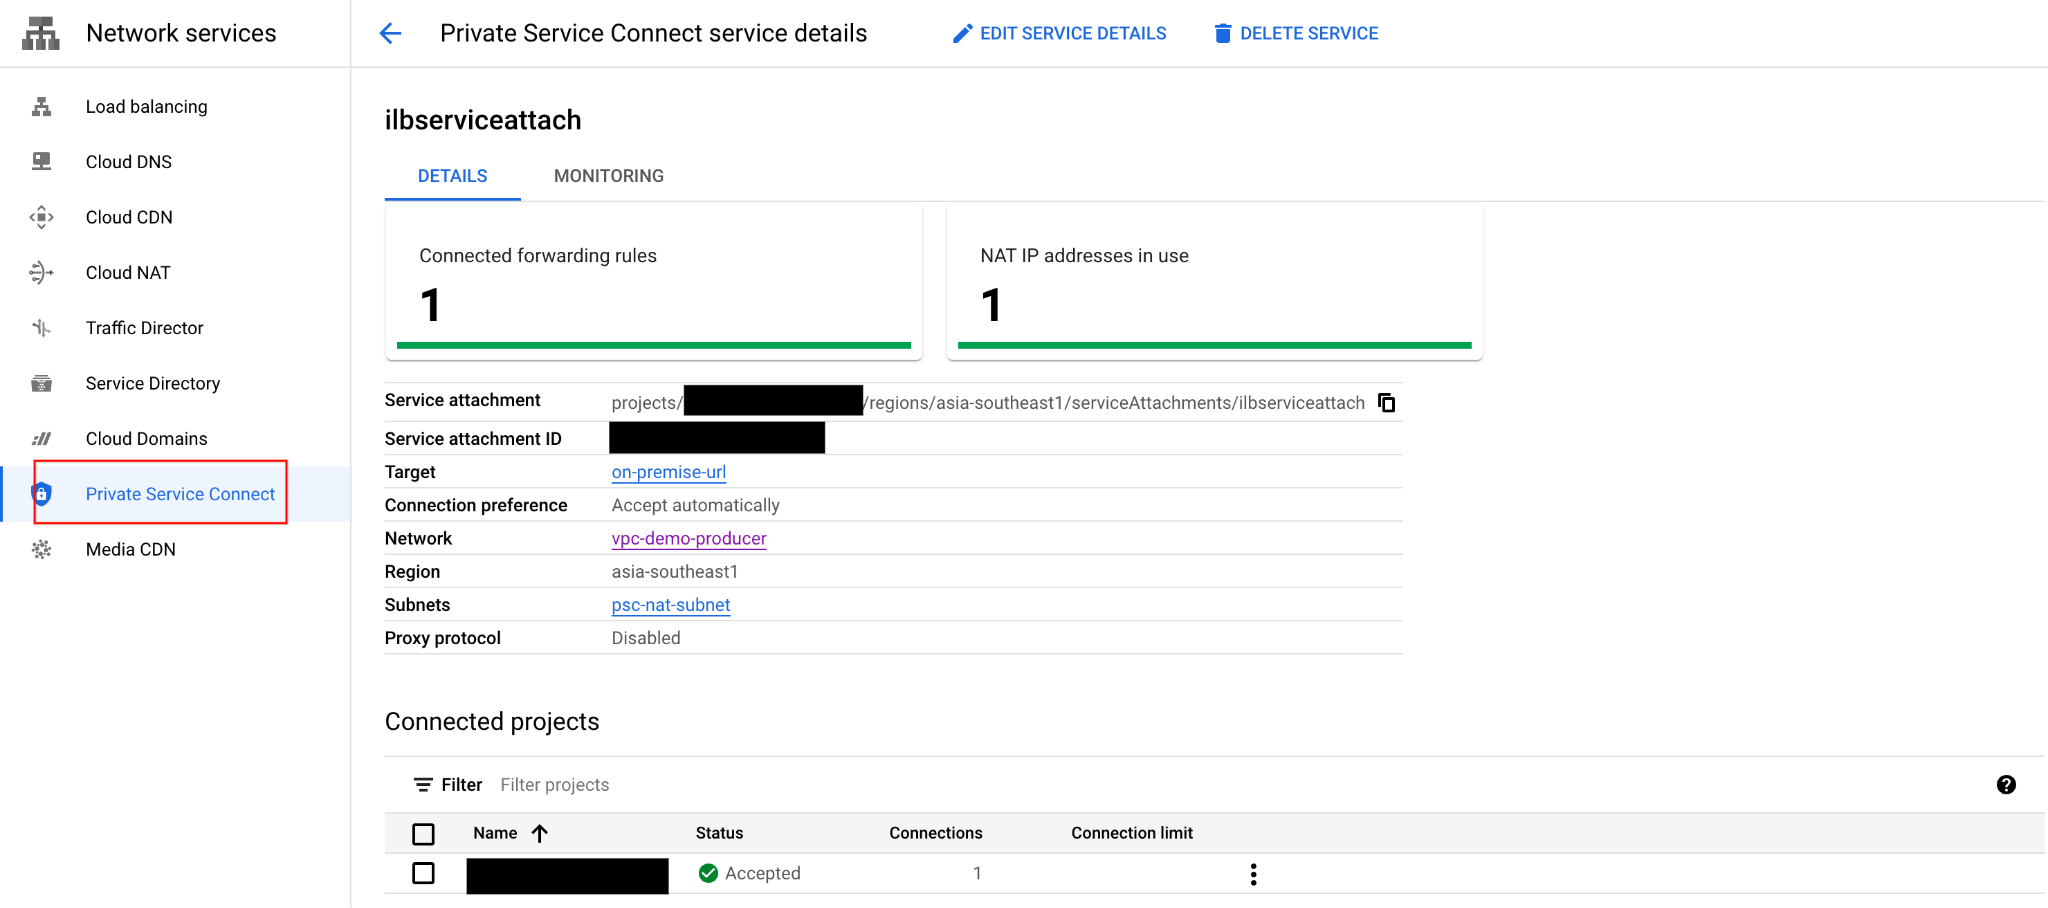Switch to the Monitoring tab

coord(608,176)
